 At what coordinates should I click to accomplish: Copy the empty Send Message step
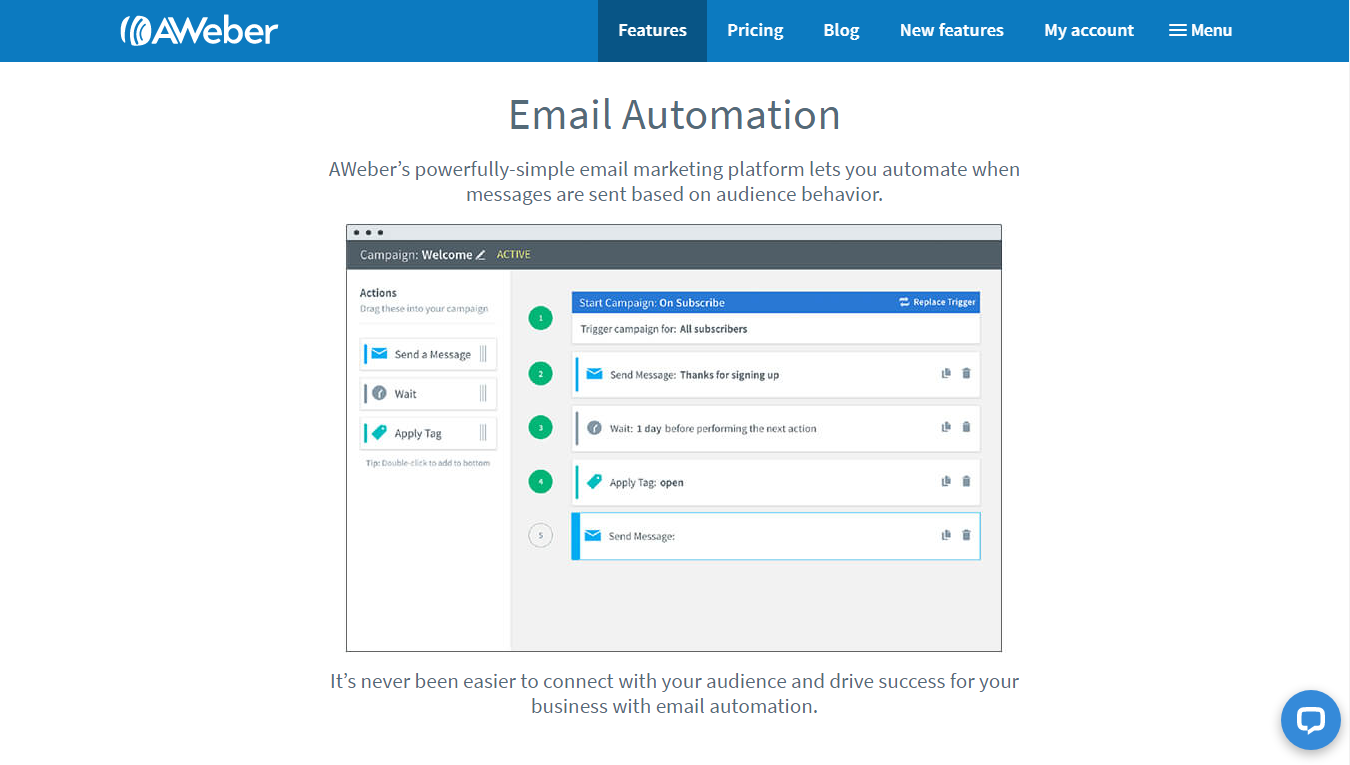tap(946, 535)
